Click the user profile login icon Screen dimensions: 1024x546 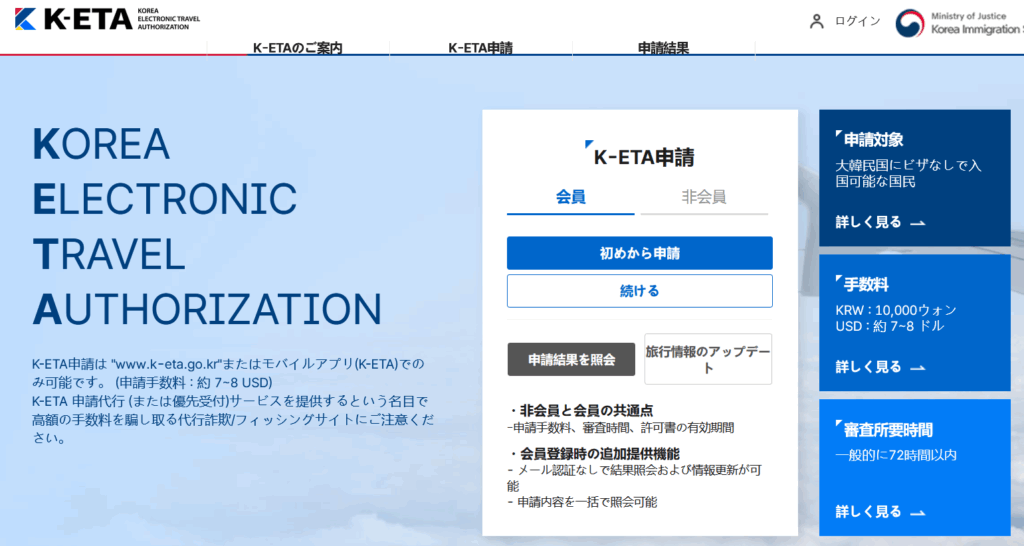[x=816, y=22]
